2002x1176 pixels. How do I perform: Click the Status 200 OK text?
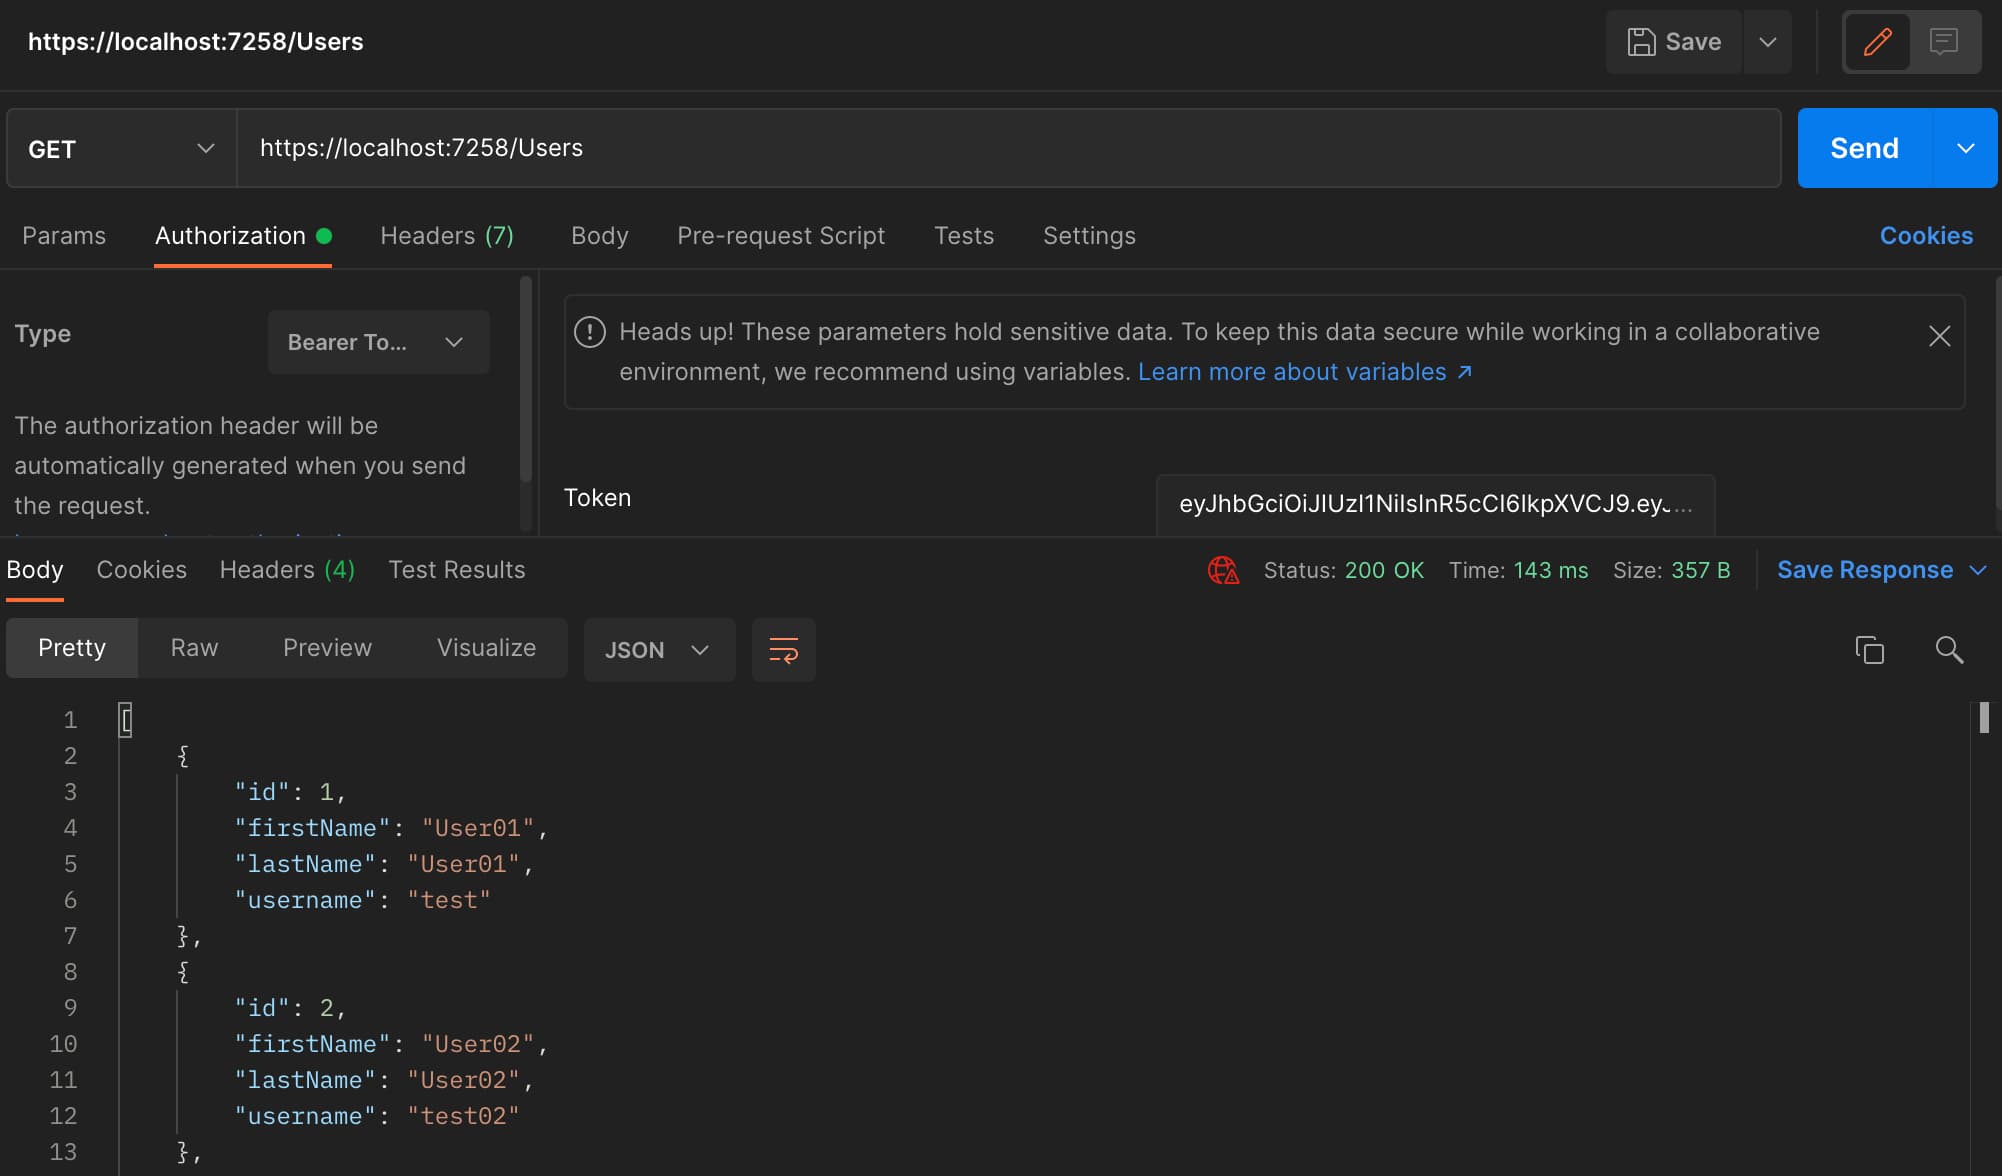click(x=1344, y=570)
